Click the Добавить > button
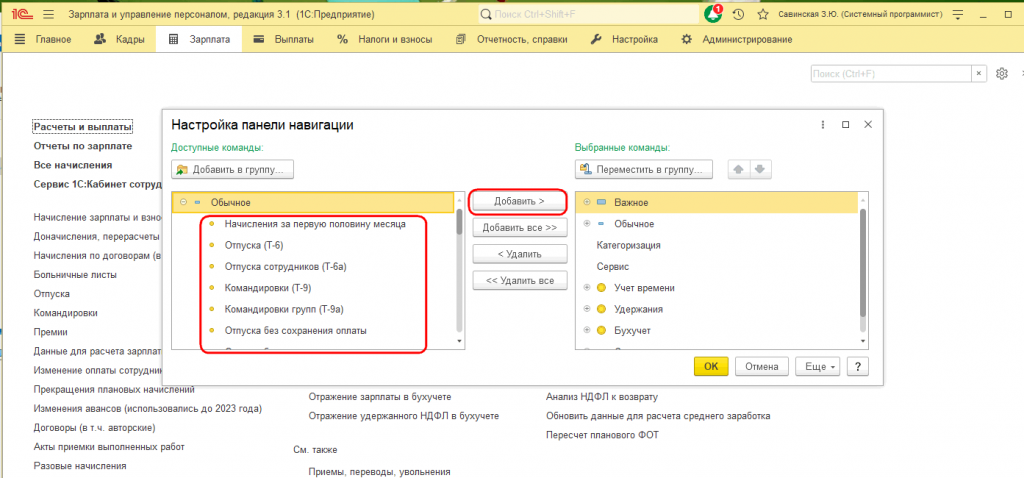 (x=519, y=202)
